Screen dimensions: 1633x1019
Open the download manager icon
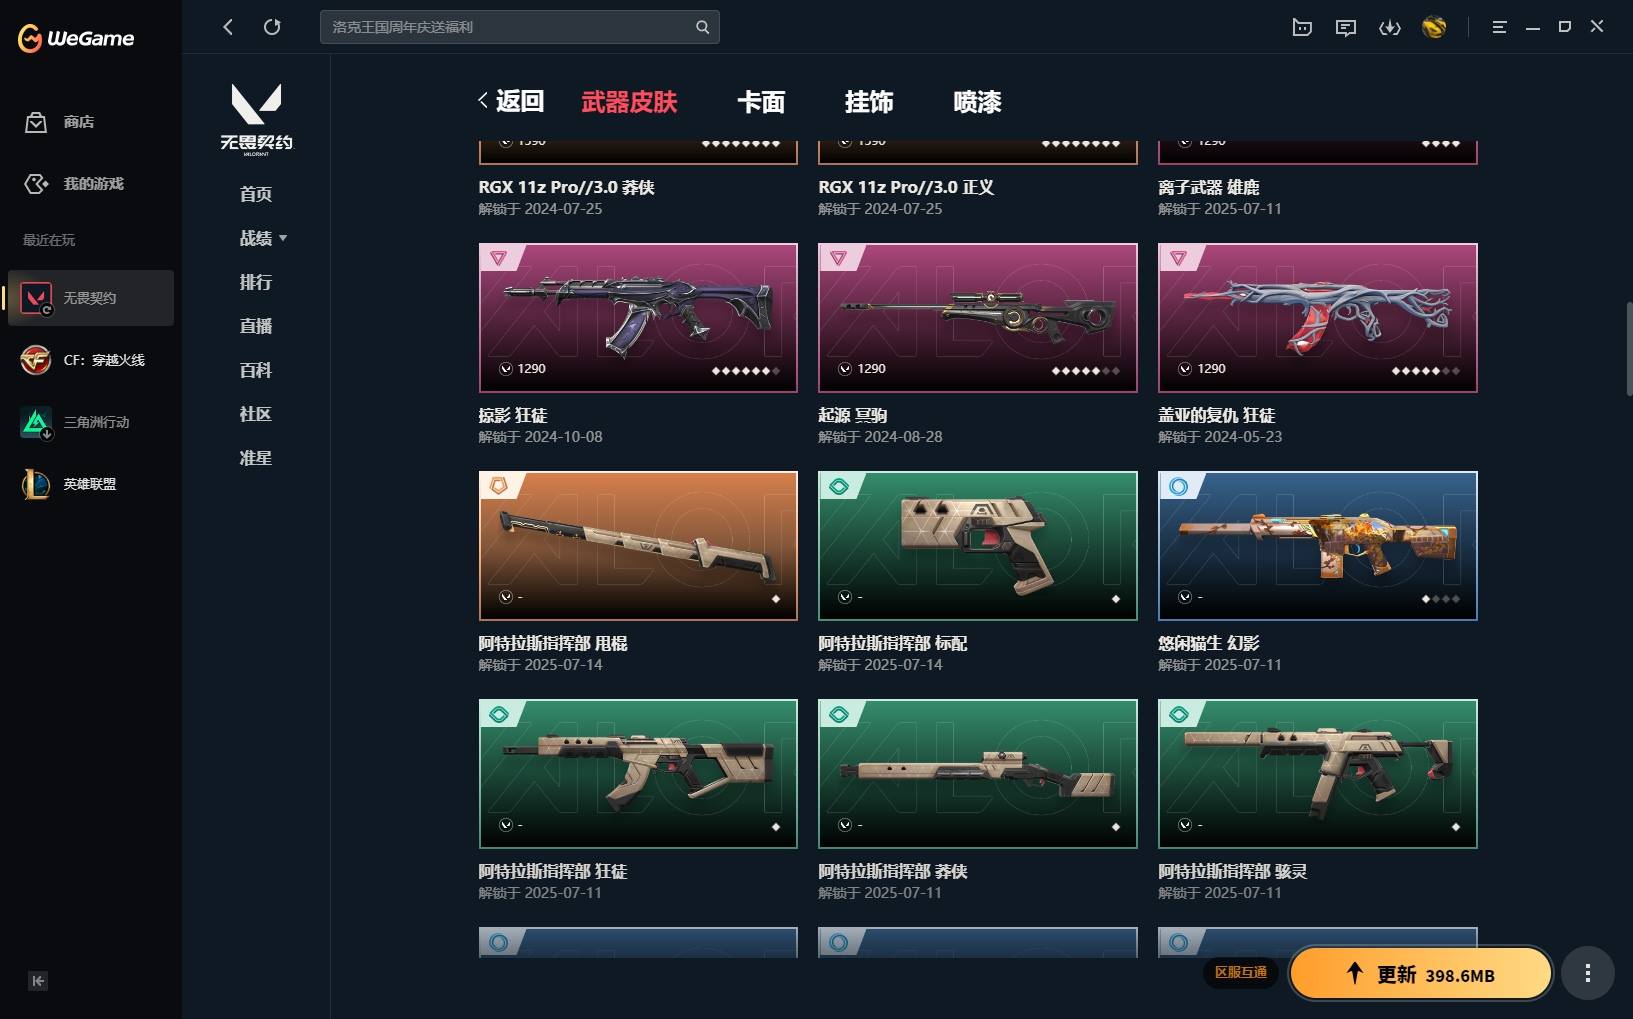point(1390,27)
